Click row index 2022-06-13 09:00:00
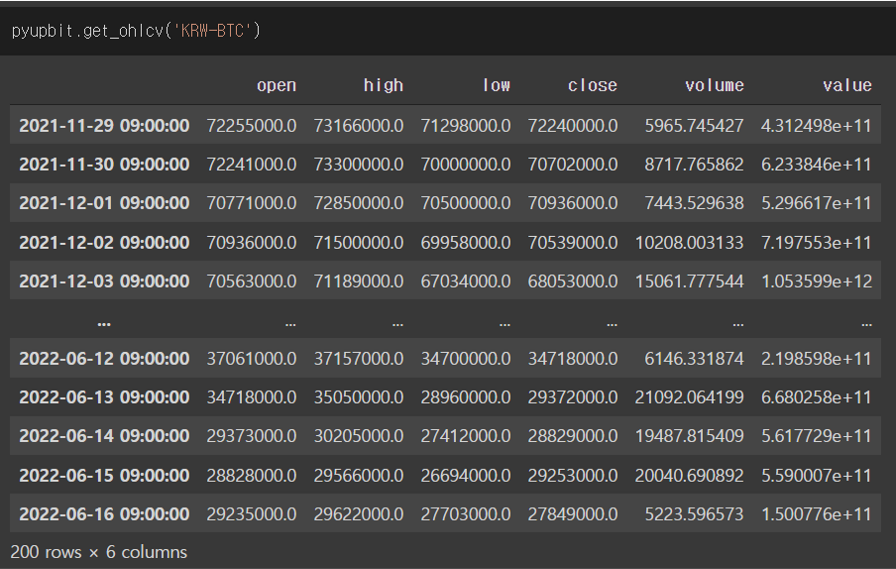 coord(104,398)
